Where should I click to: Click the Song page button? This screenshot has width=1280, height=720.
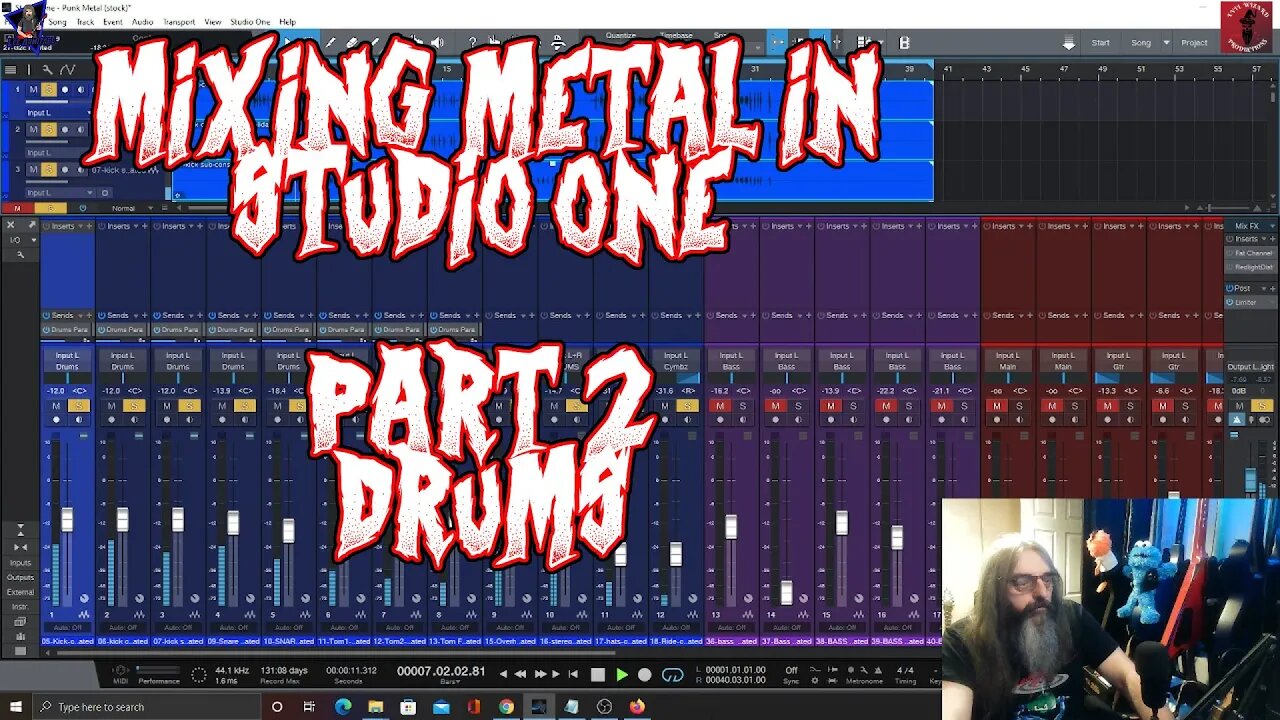[1141, 43]
